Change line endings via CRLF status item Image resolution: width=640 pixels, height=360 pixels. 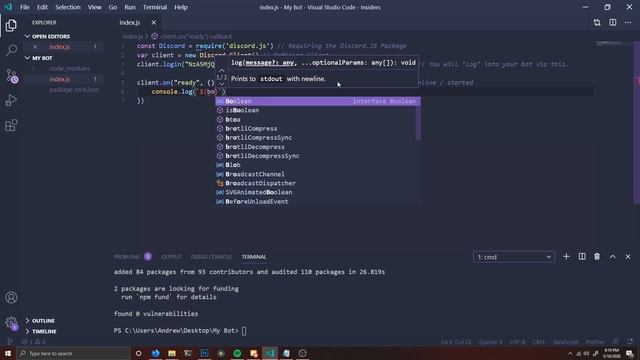539,342
